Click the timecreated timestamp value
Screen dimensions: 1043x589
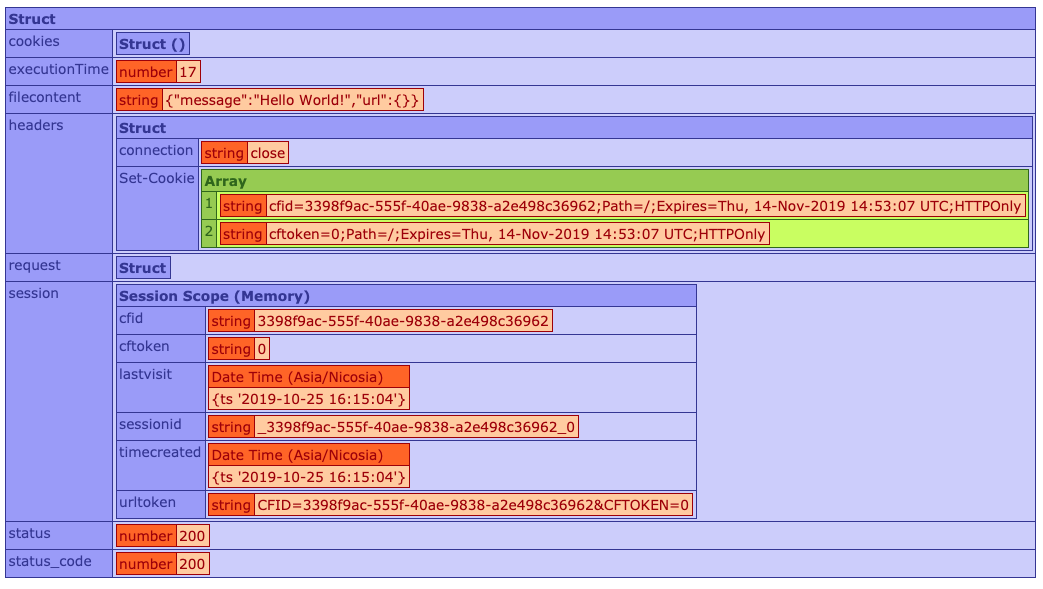pyautogui.click(x=308, y=477)
